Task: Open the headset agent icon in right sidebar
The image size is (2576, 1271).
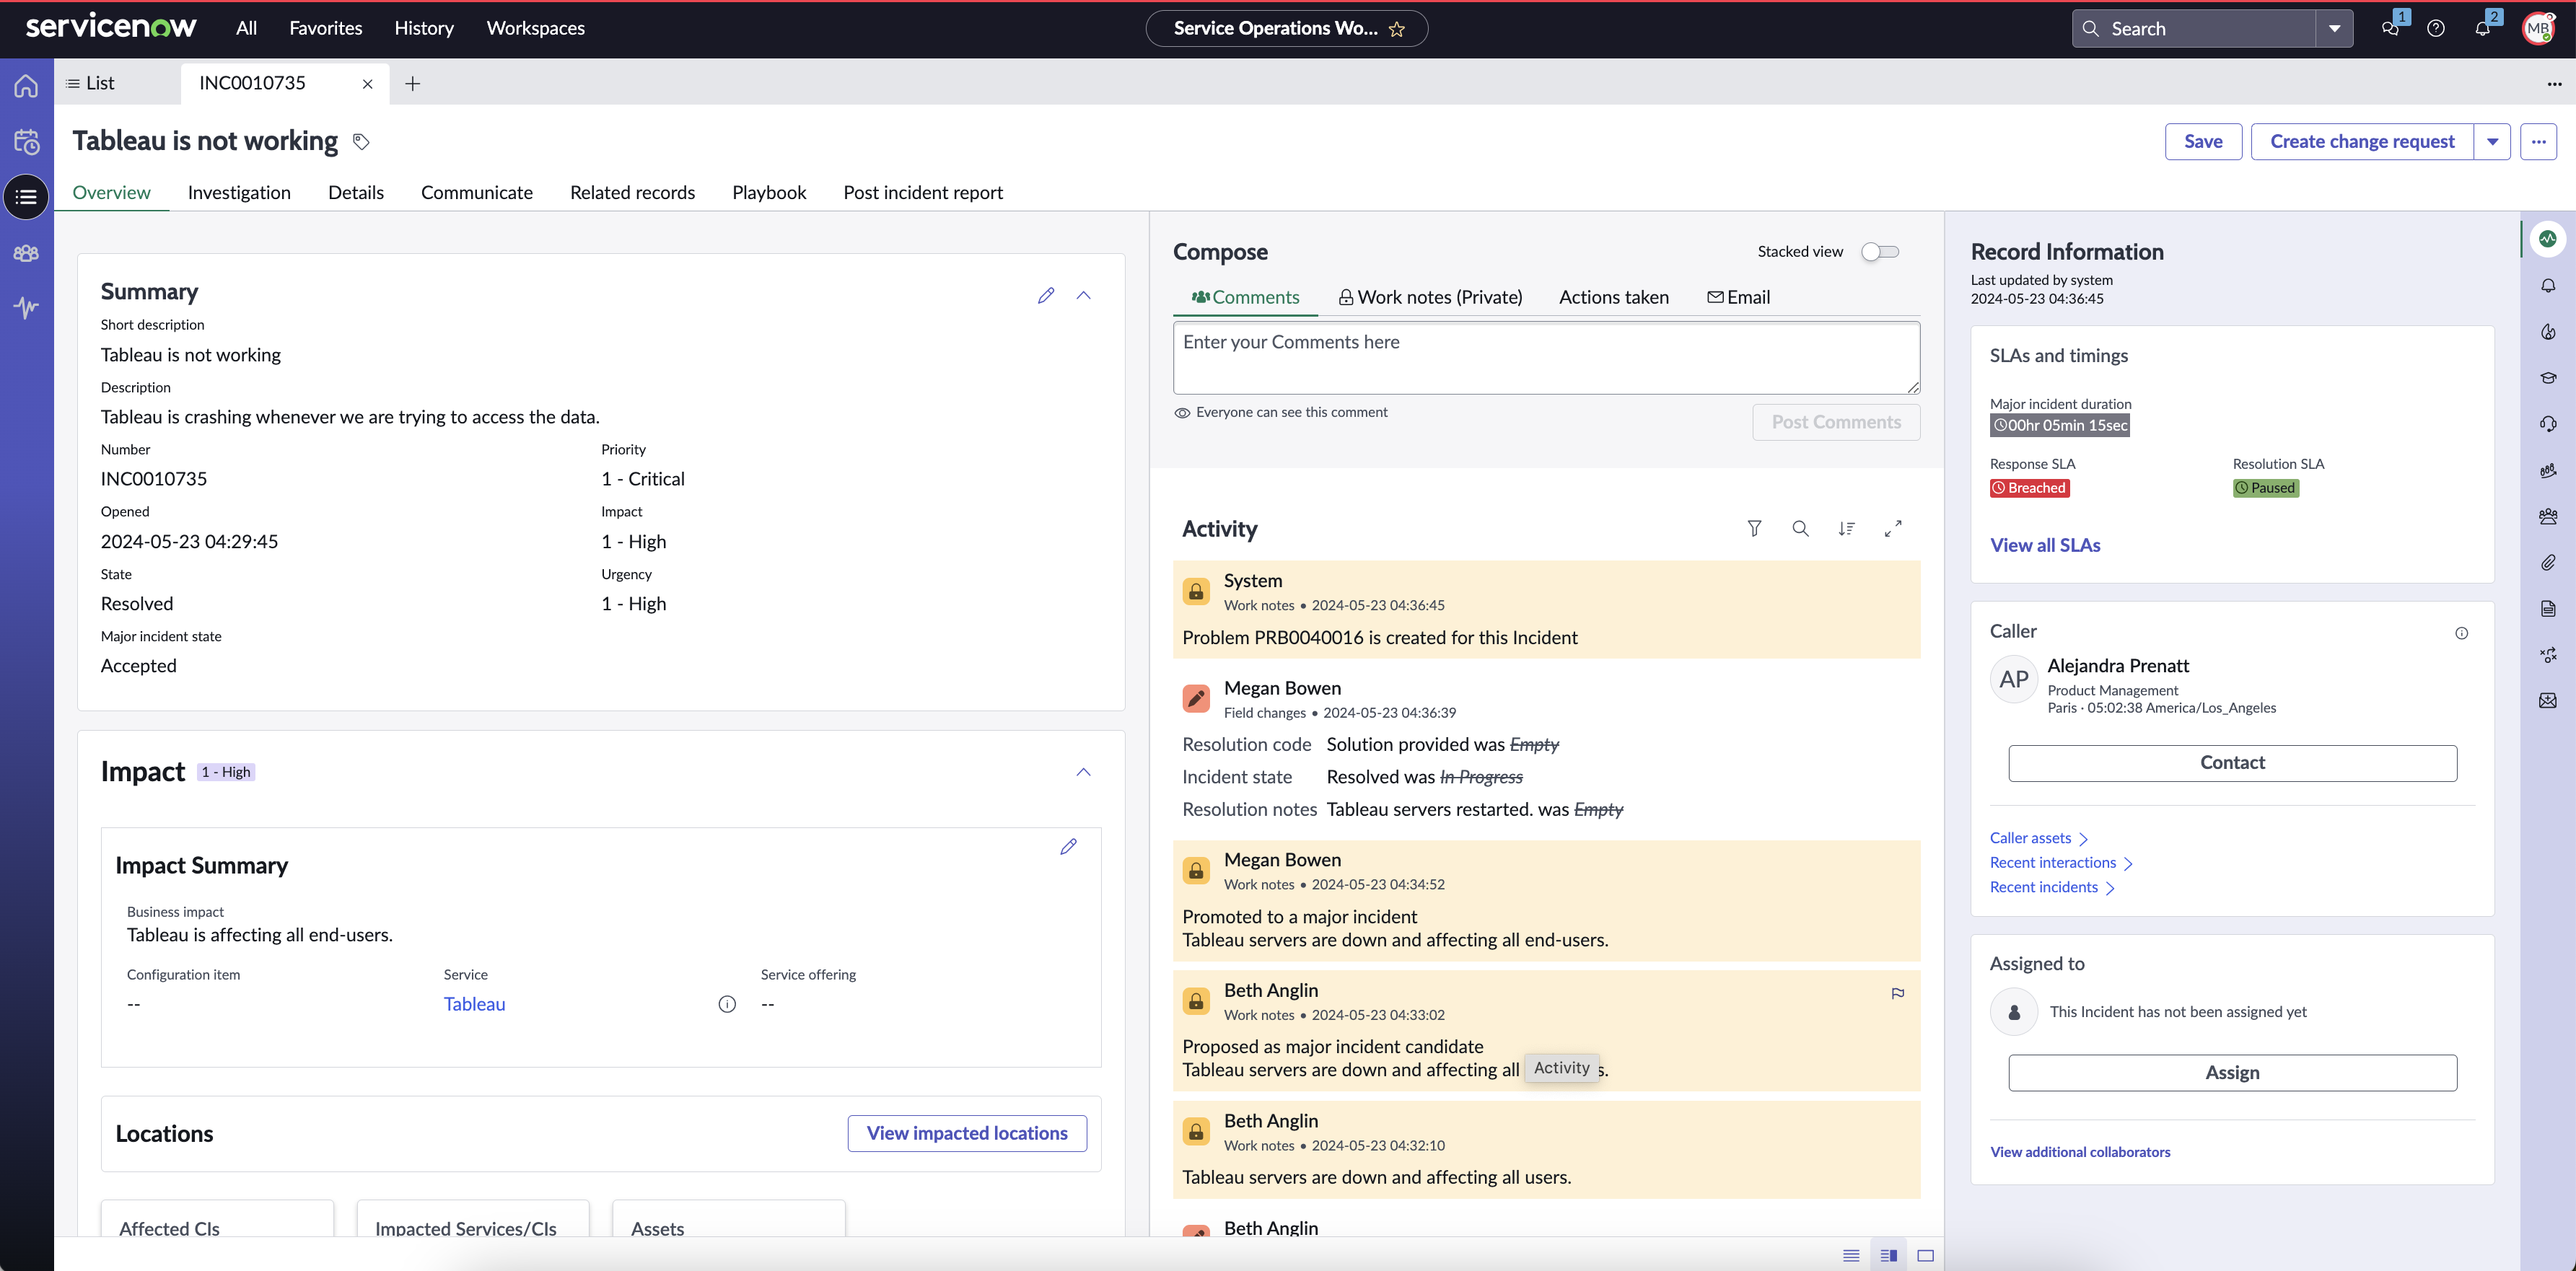Action: tap(2548, 424)
